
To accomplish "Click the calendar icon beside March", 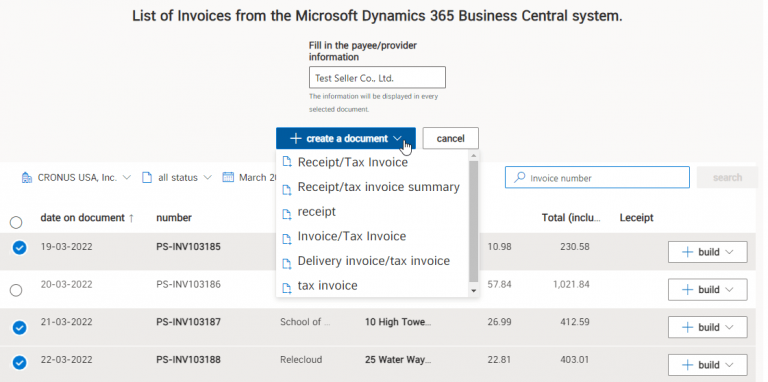I will tap(228, 177).
